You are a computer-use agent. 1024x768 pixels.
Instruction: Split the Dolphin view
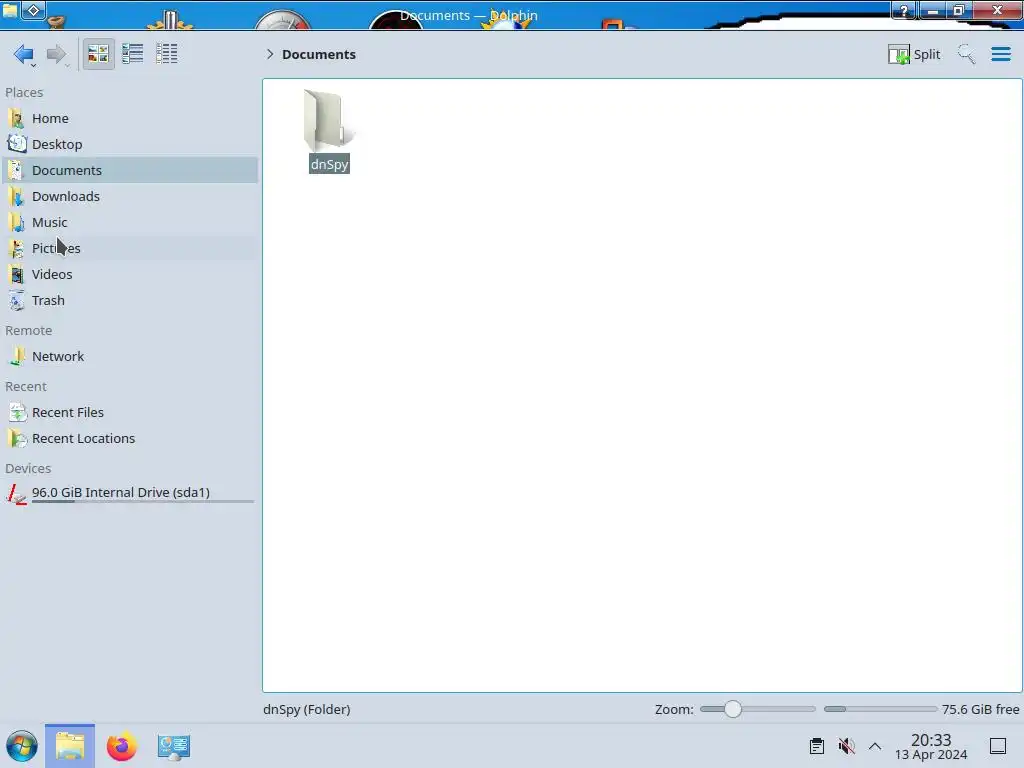(914, 54)
